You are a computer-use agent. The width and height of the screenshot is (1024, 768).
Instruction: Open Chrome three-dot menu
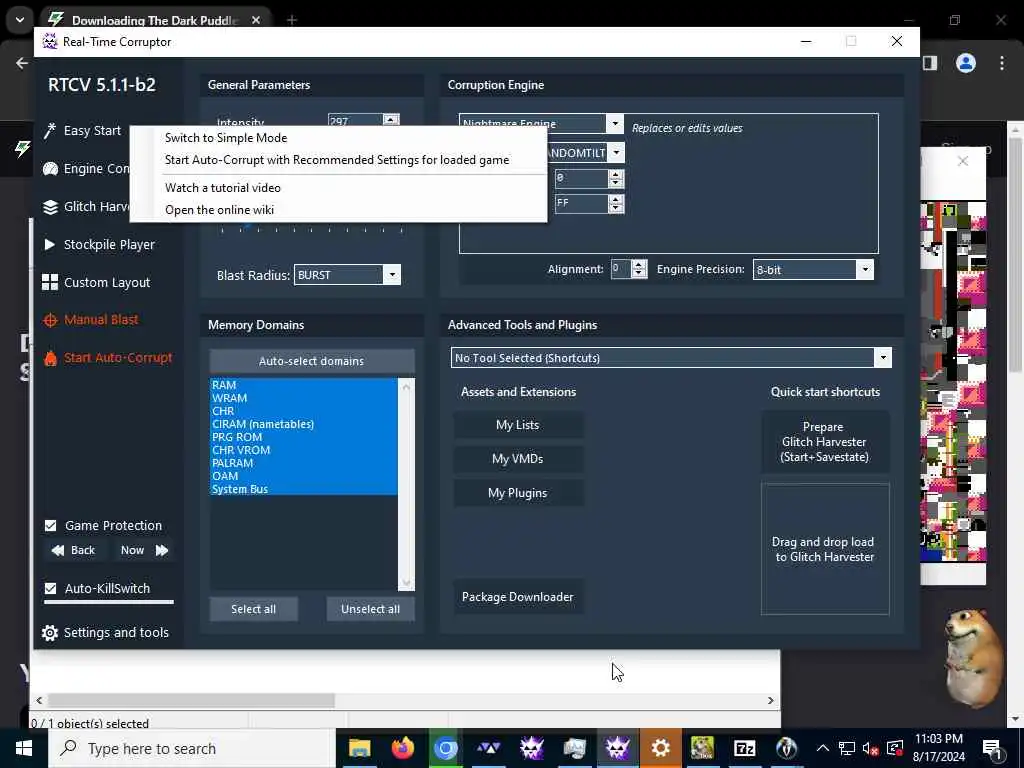pyautogui.click(x=1002, y=63)
